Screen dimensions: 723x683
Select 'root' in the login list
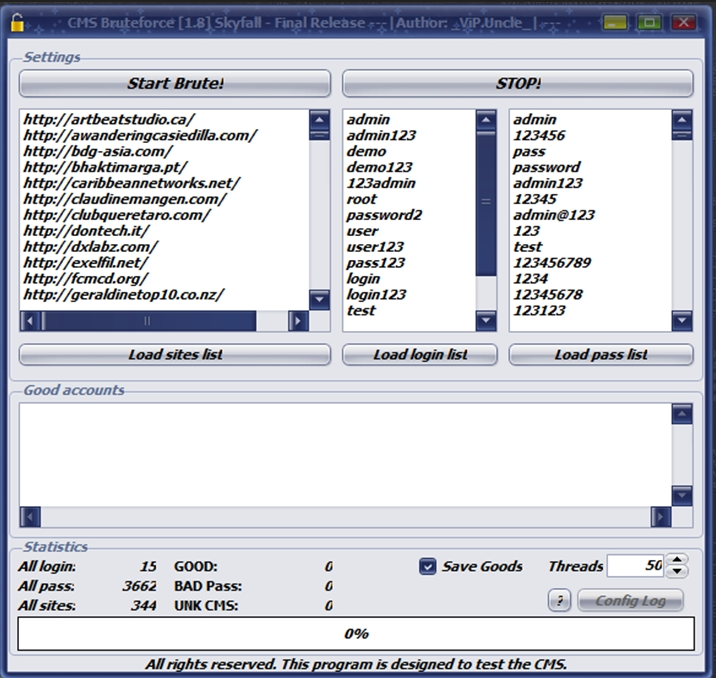[x=362, y=199]
